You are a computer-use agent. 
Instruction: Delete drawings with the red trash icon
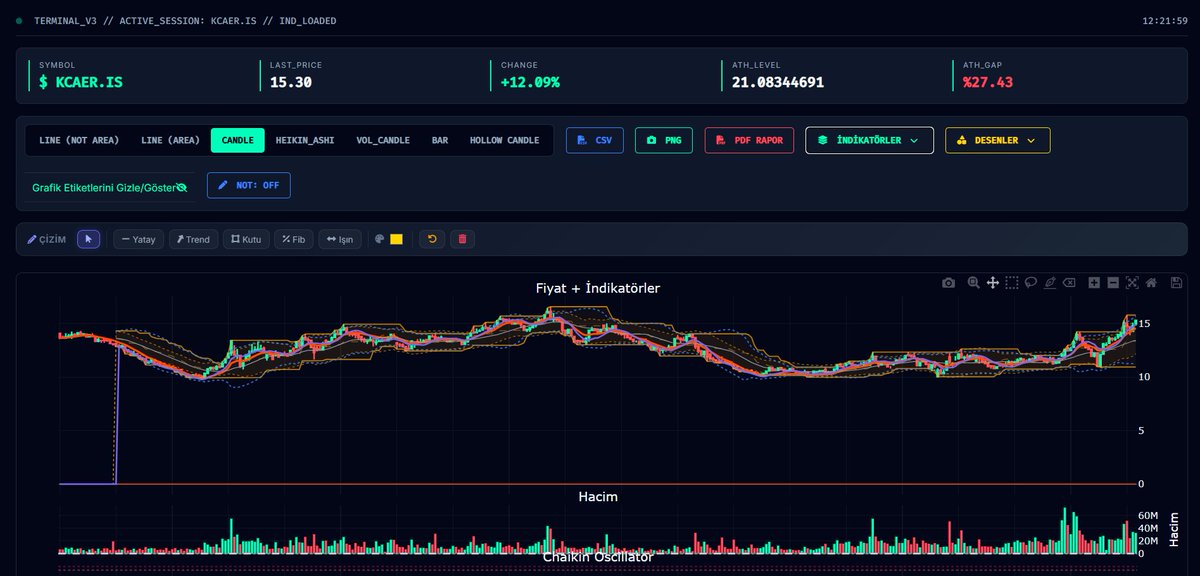462,239
